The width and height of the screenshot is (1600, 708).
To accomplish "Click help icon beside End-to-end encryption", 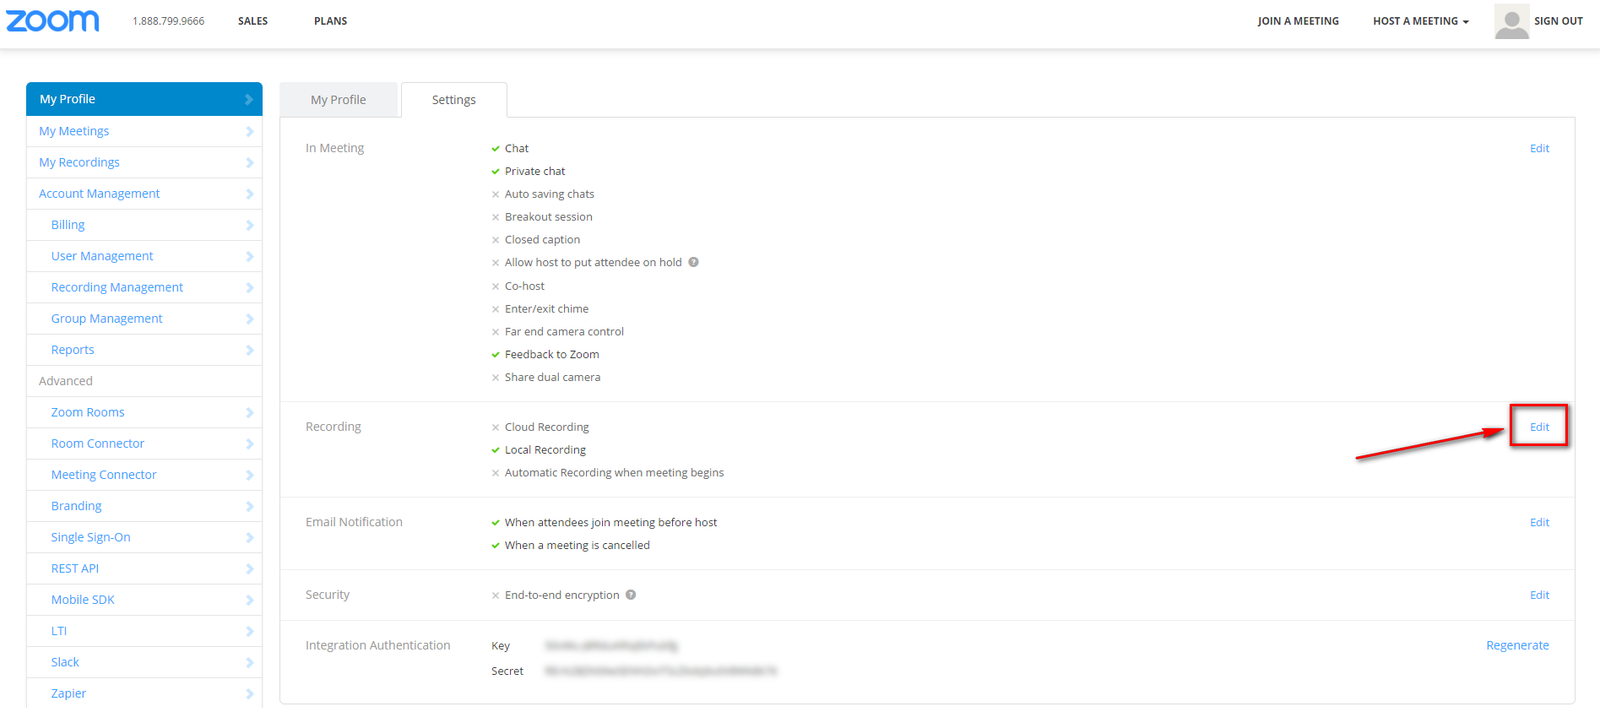I will 631,595.
